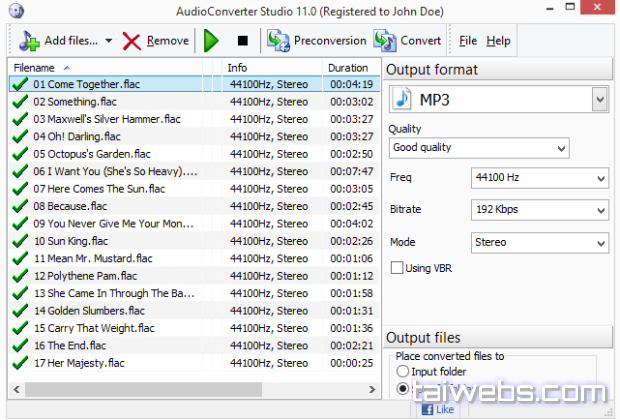Screen dimensions: 620x420
Task: Expand the Quality dropdown
Action: (560, 148)
